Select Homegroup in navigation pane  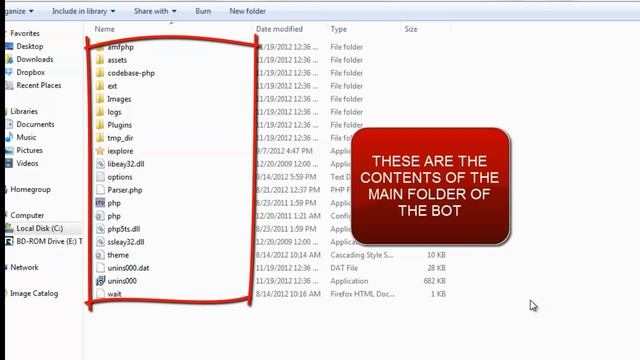[30, 189]
